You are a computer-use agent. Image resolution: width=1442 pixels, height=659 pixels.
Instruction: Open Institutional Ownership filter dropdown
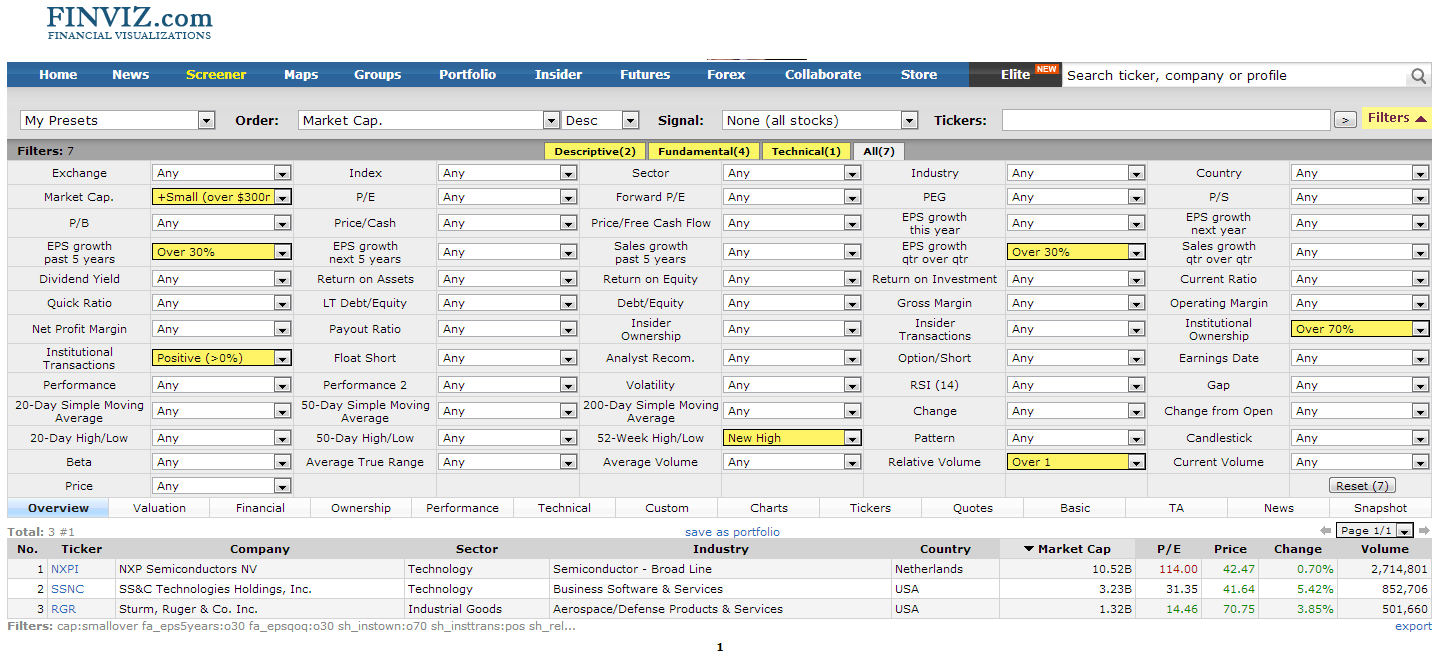[1360, 329]
